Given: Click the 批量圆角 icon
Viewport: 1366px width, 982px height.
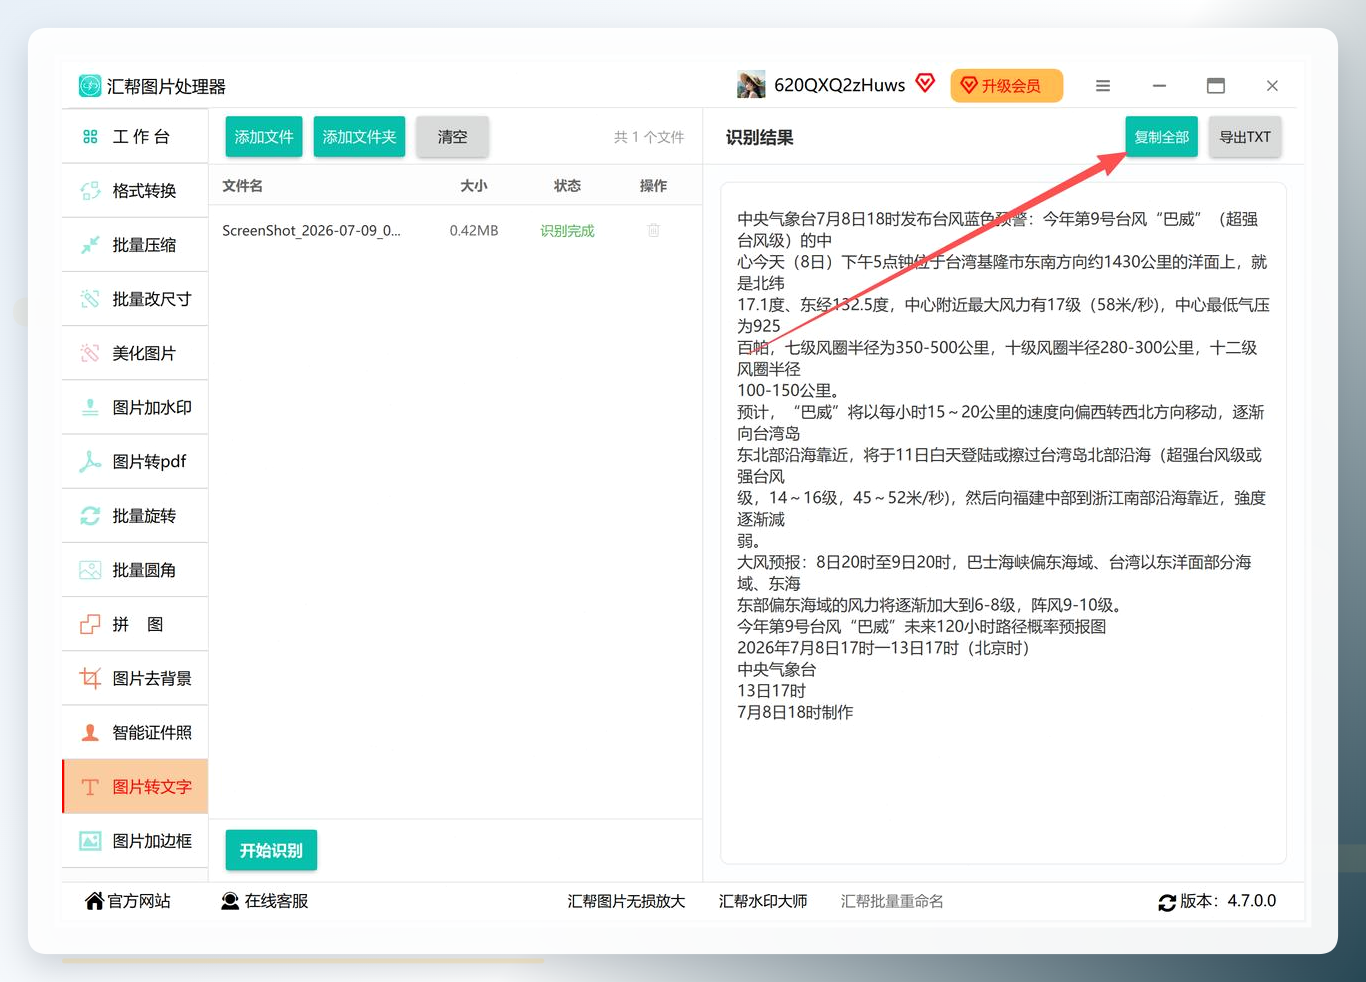Looking at the screenshot, I should tap(90, 570).
